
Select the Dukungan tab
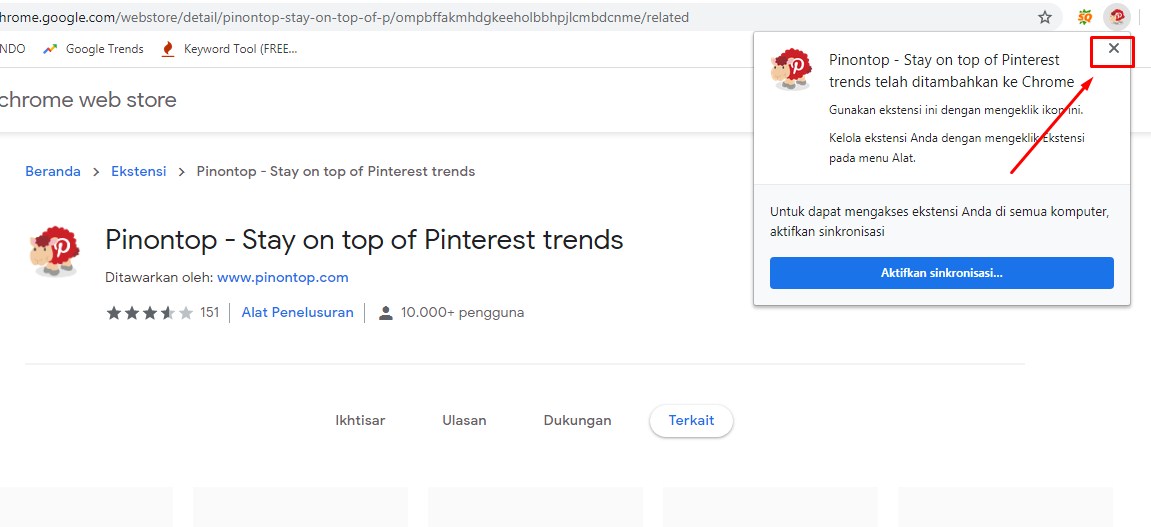pyautogui.click(x=577, y=420)
